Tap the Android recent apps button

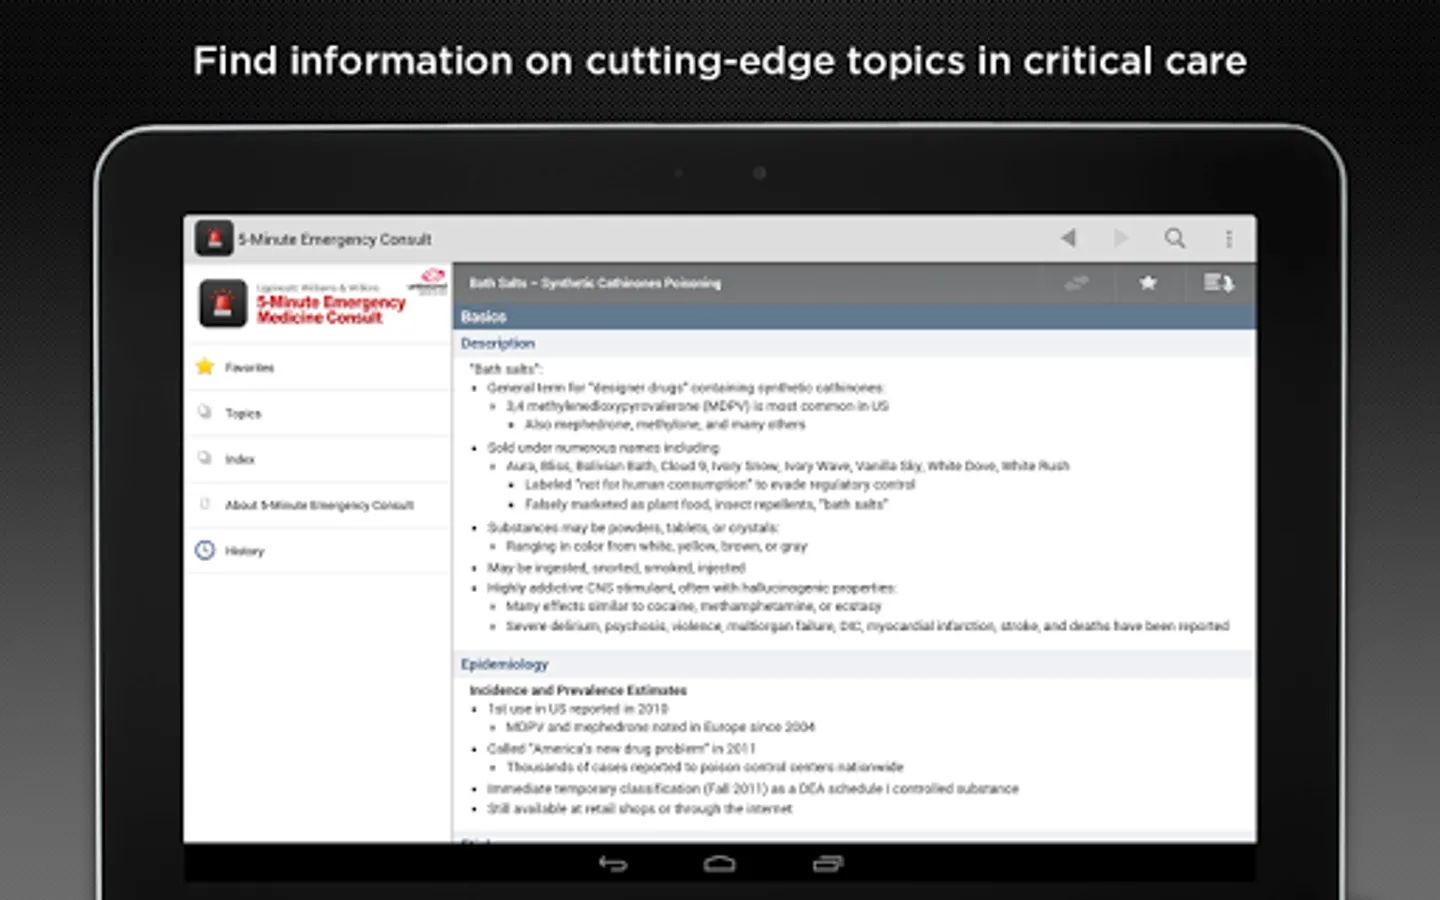(827, 863)
